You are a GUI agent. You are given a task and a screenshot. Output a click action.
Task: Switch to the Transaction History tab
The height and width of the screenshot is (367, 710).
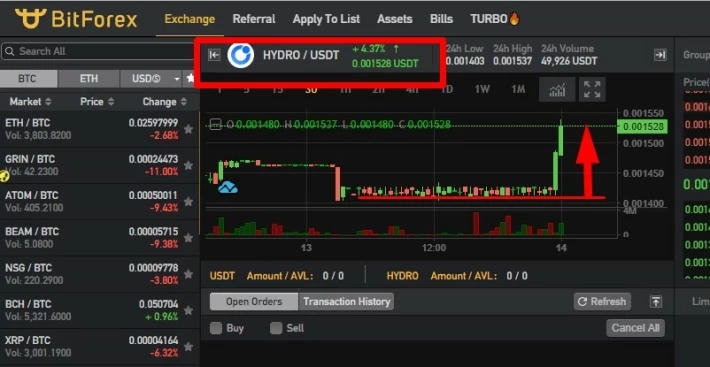346,301
